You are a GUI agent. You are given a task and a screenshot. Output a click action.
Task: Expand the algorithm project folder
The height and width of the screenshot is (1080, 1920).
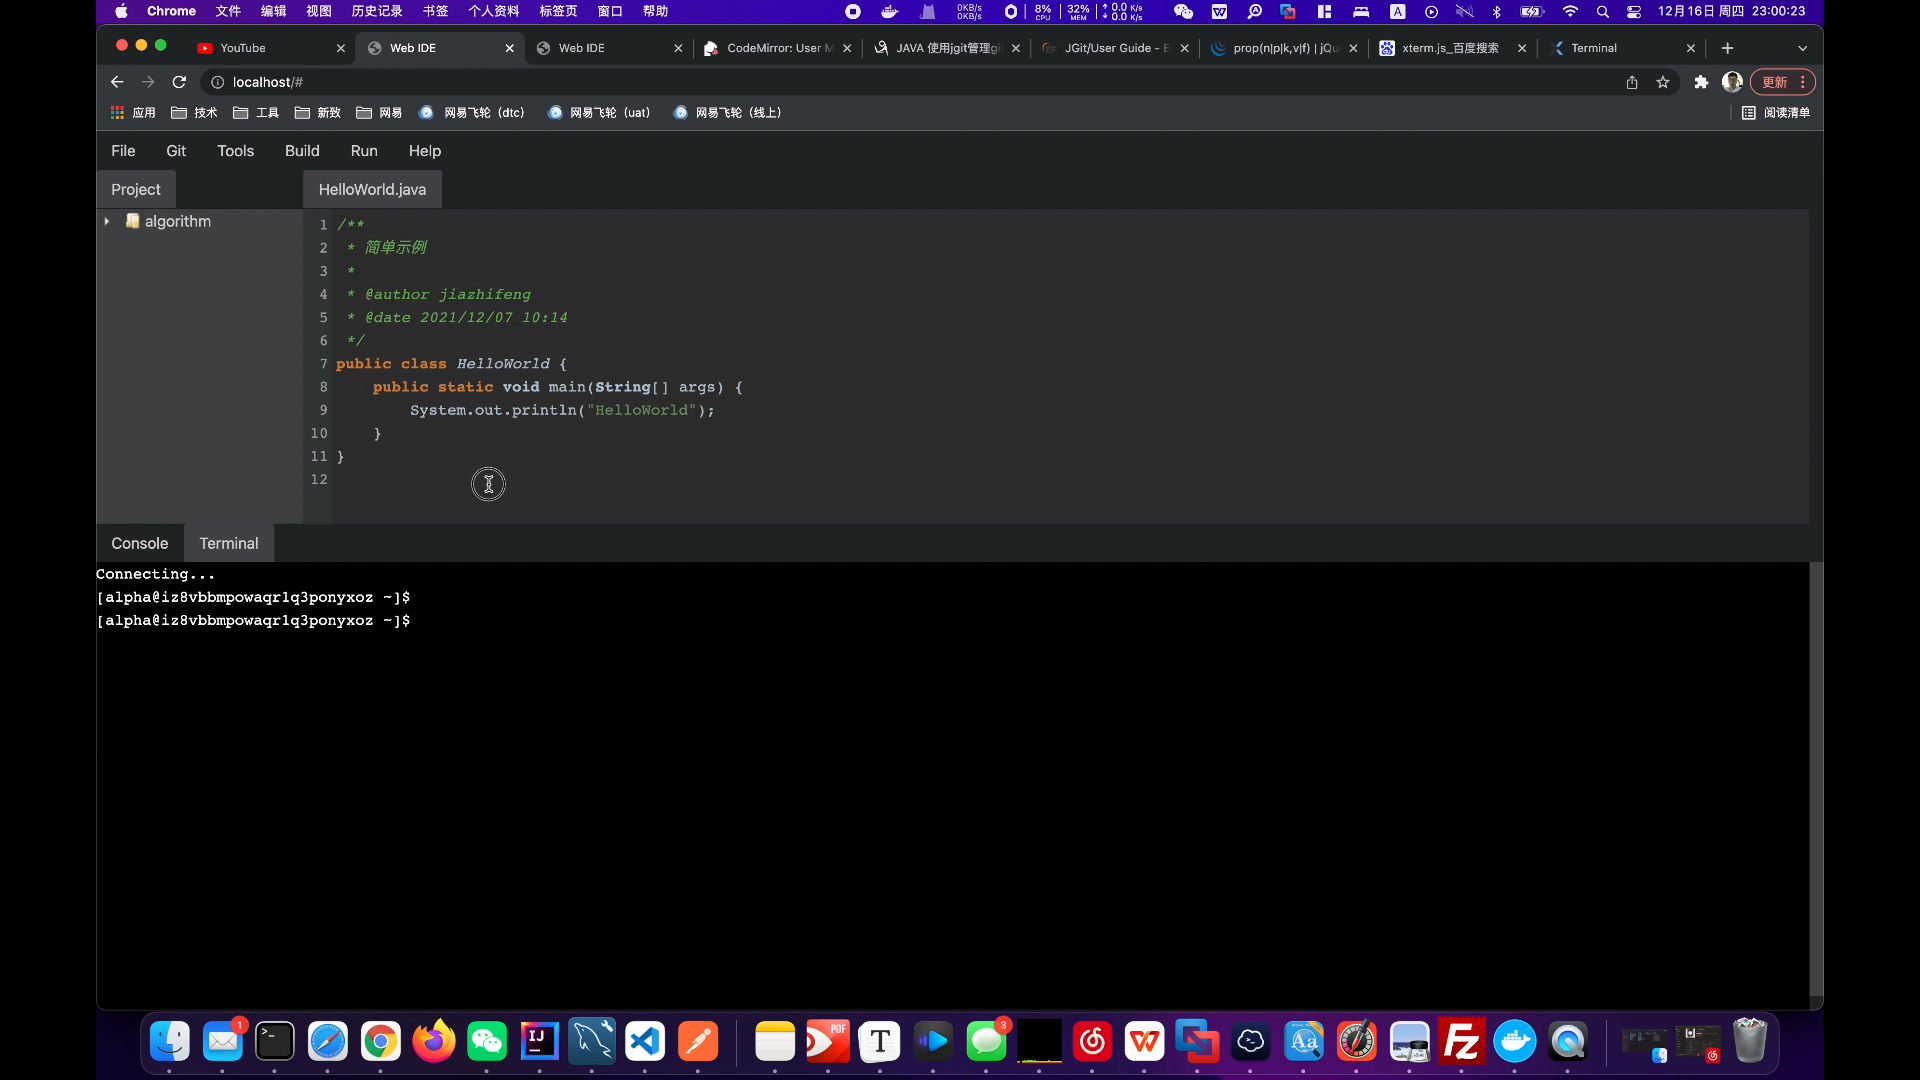tap(107, 221)
